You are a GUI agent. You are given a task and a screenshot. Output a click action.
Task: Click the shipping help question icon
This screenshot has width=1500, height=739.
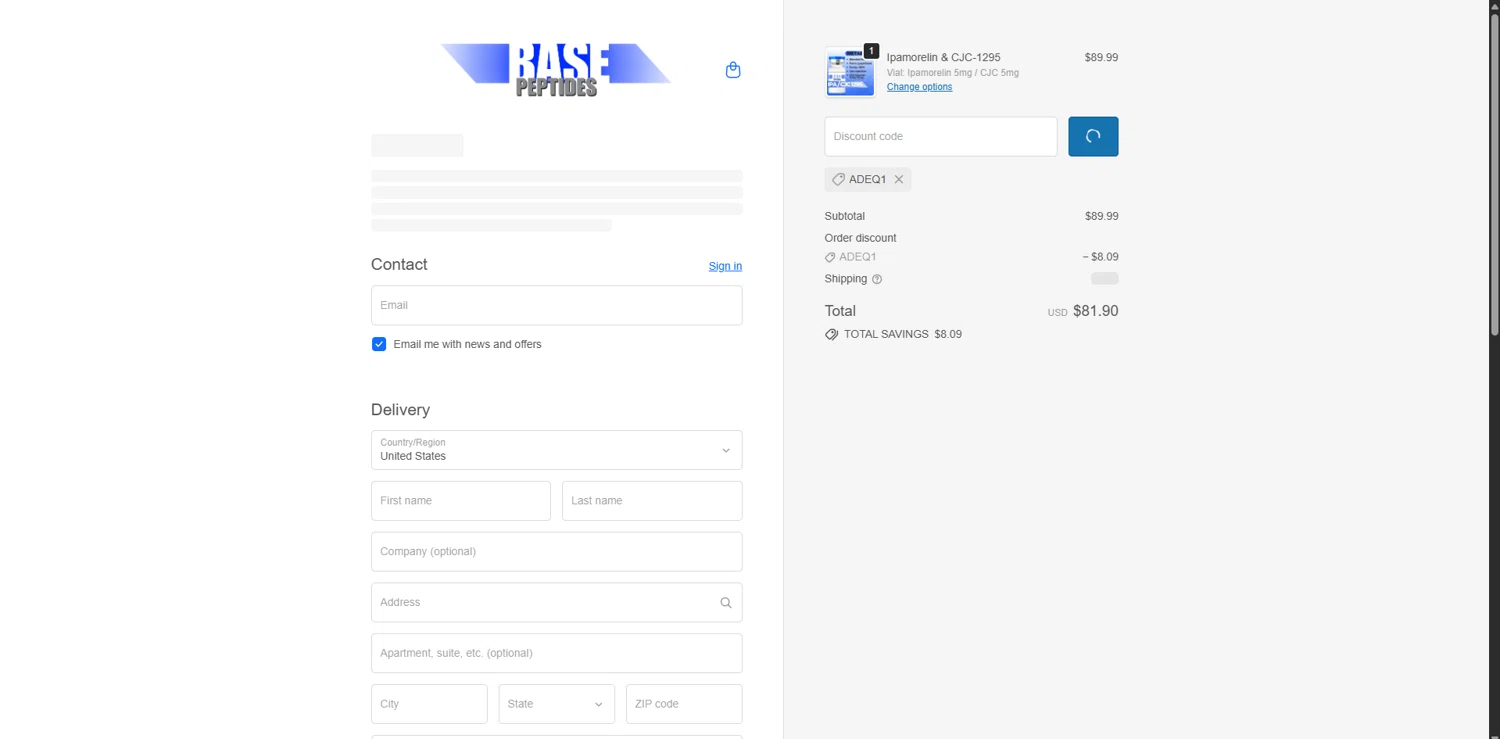click(877, 279)
